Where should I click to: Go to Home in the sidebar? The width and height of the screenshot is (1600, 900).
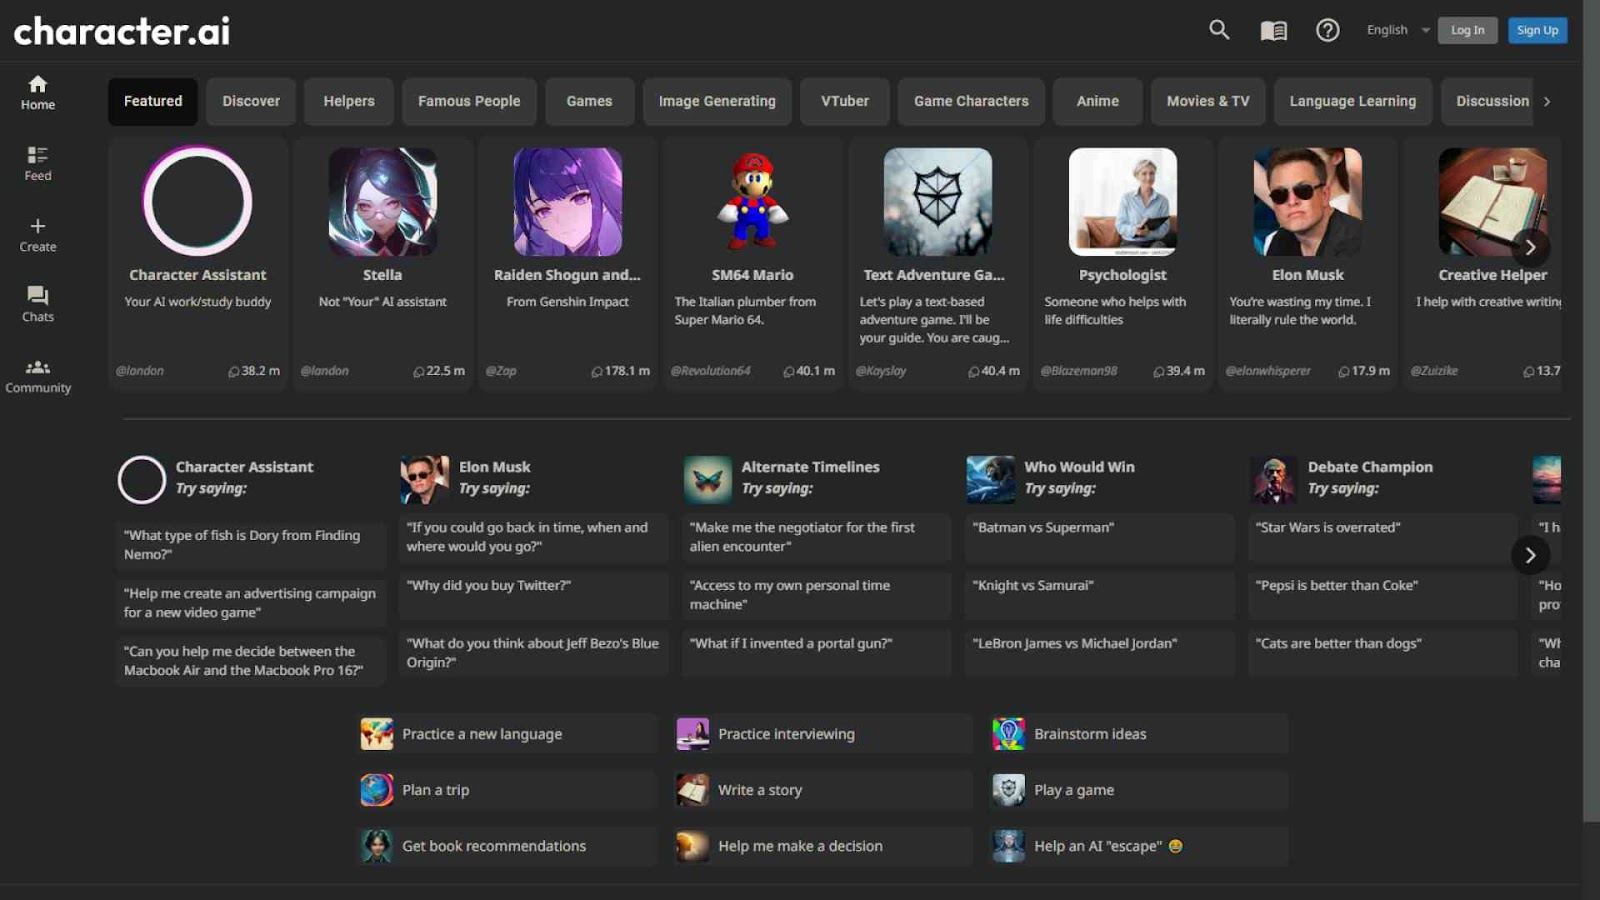[38, 93]
